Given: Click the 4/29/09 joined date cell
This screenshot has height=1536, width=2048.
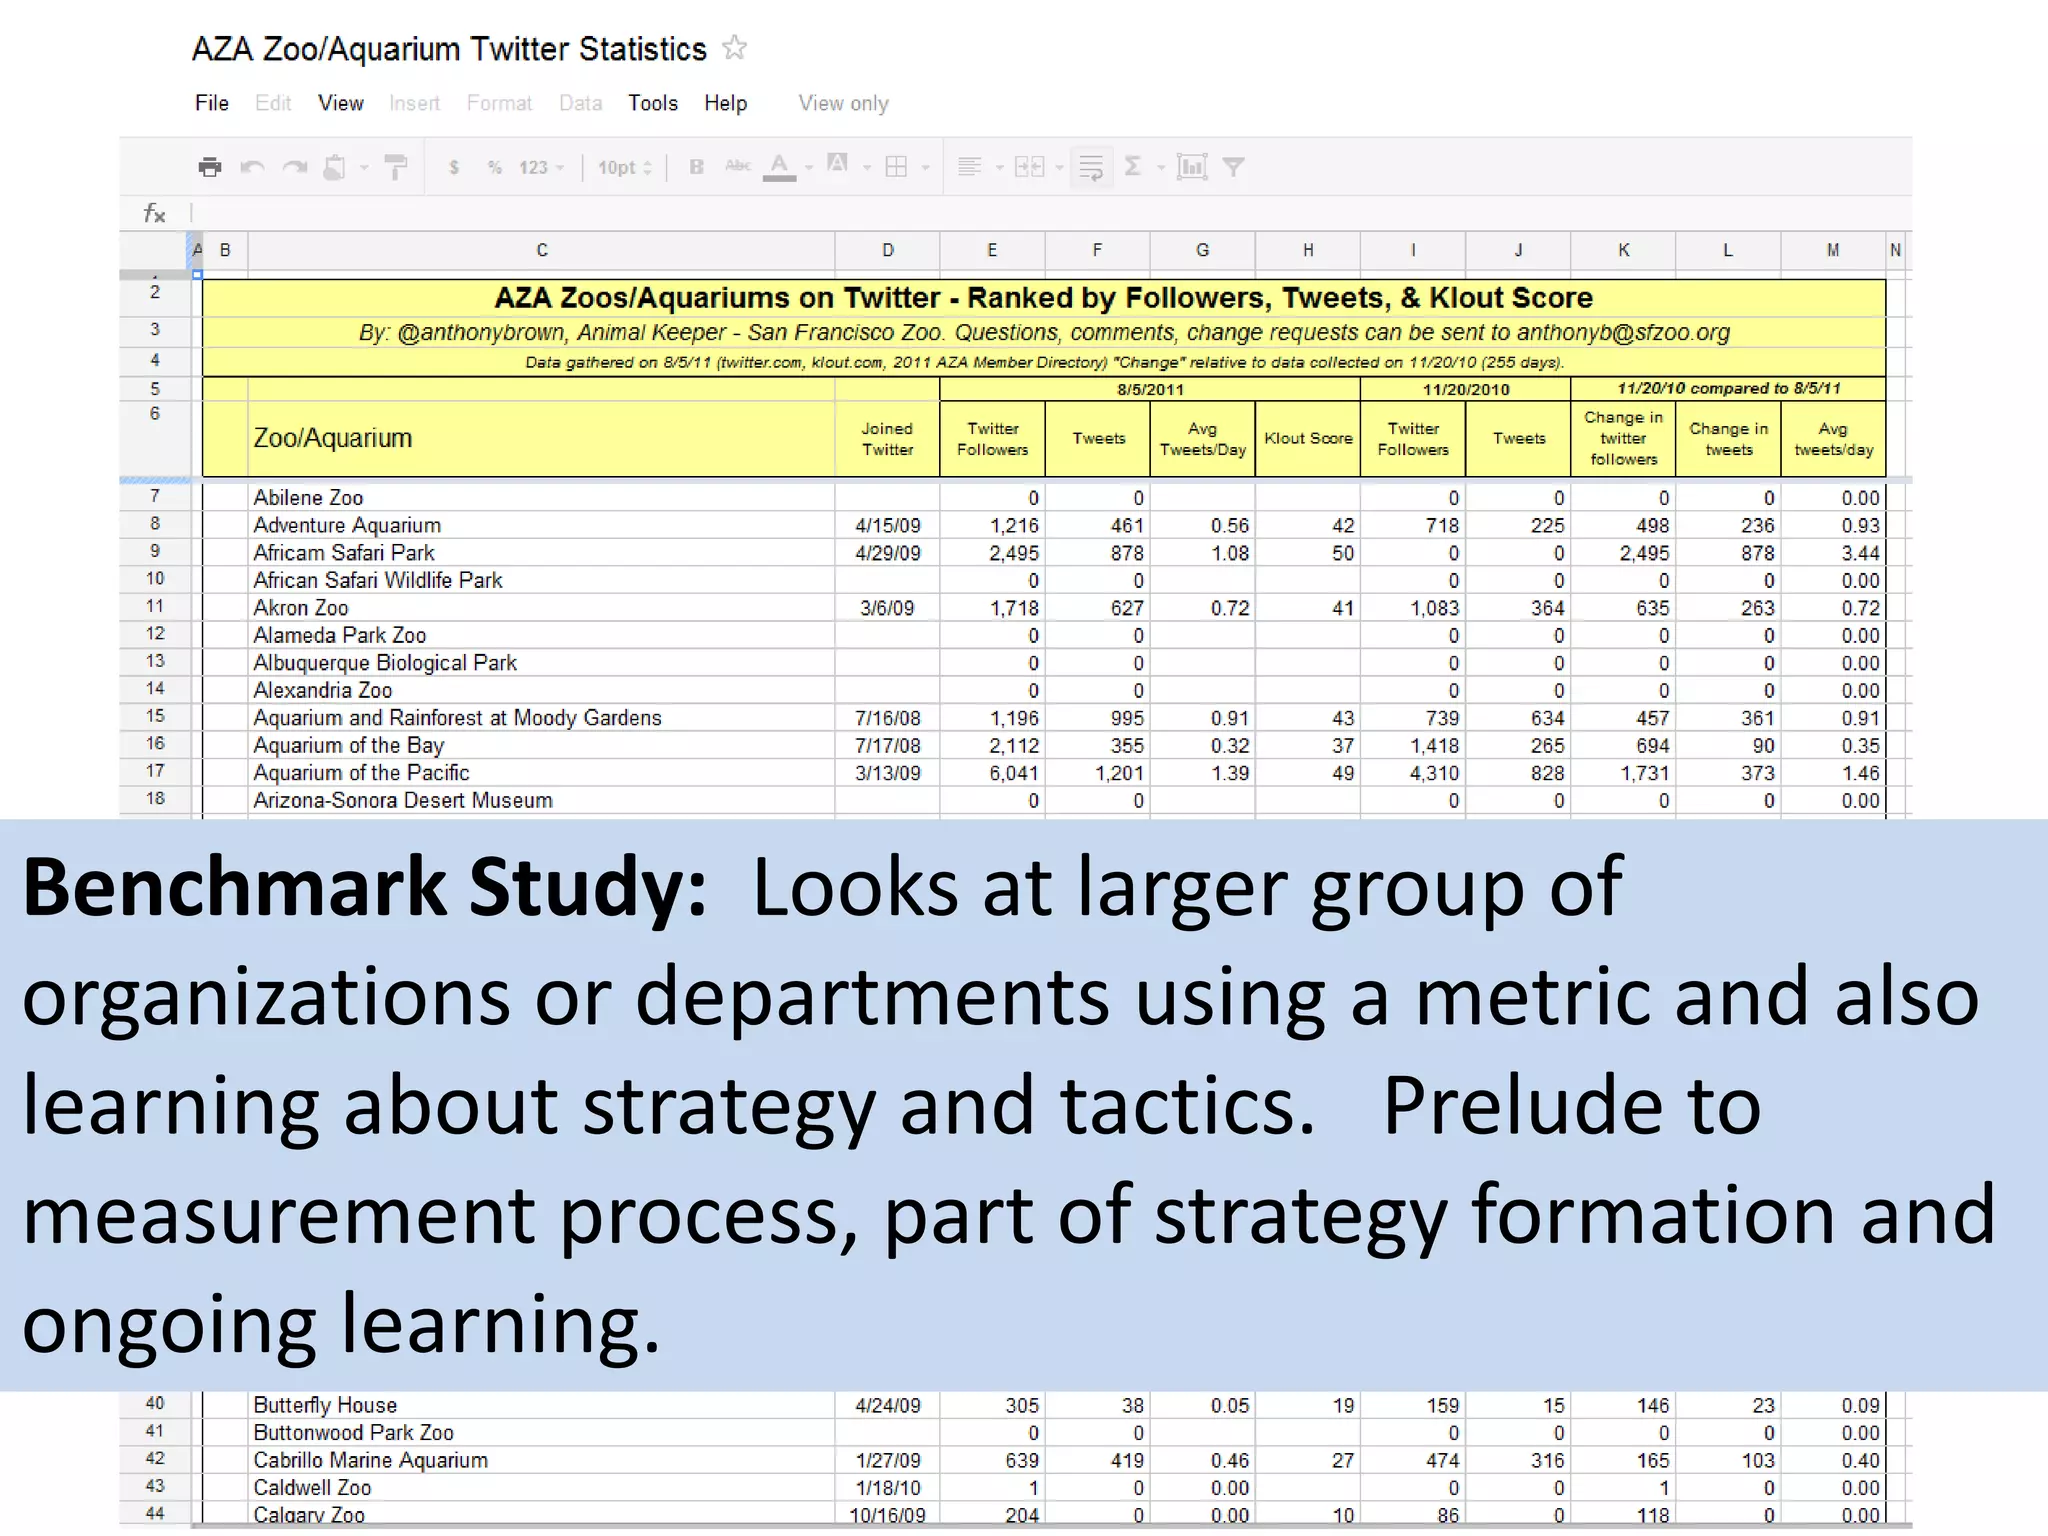Looking at the screenshot, I should pos(887,552).
